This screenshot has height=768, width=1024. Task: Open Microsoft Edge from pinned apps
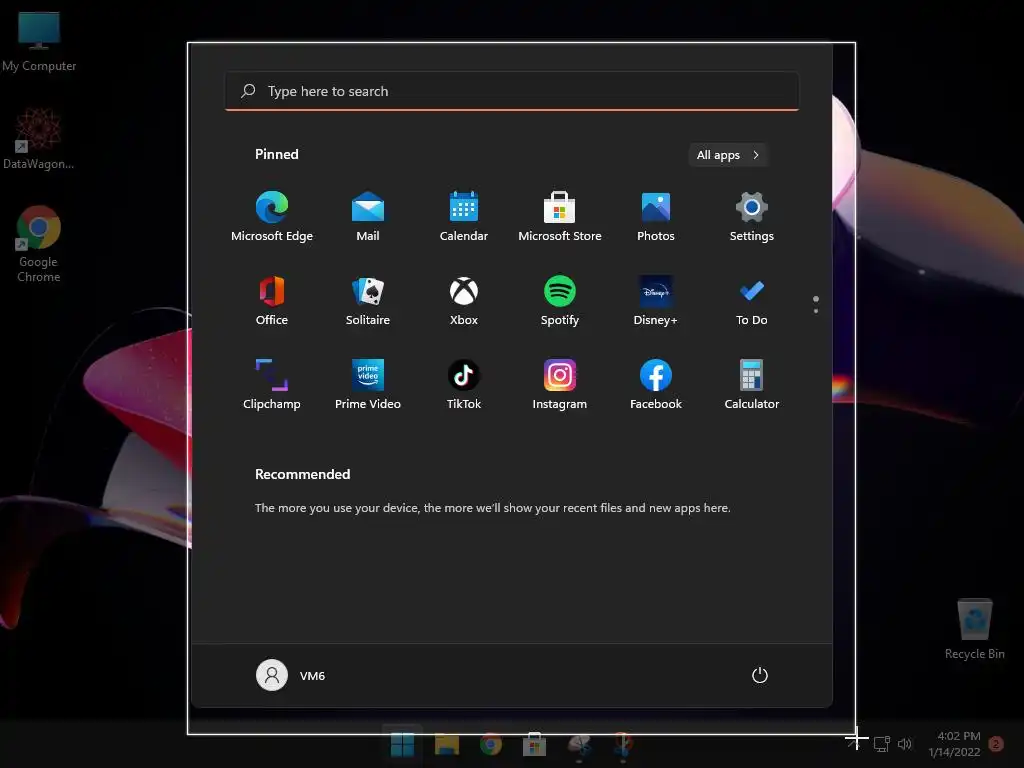tap(272, 216)
